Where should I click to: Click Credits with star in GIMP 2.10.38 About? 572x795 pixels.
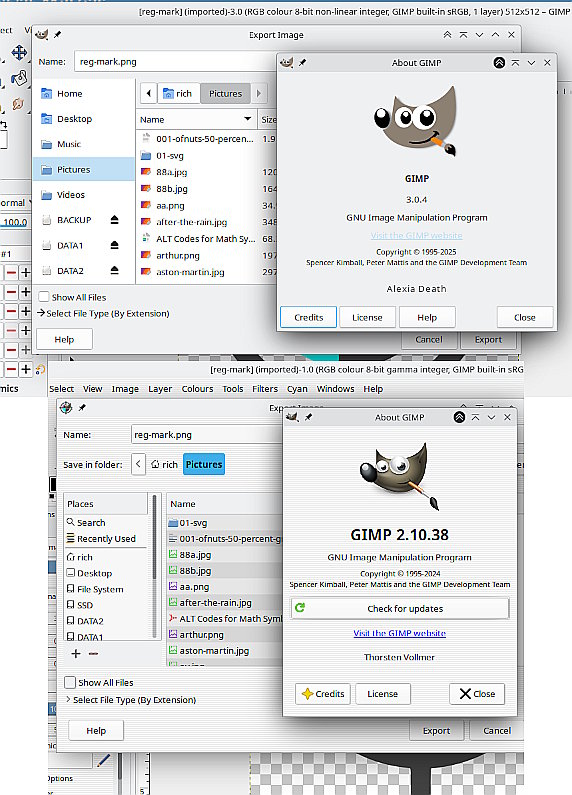click(x=323, y=693)
